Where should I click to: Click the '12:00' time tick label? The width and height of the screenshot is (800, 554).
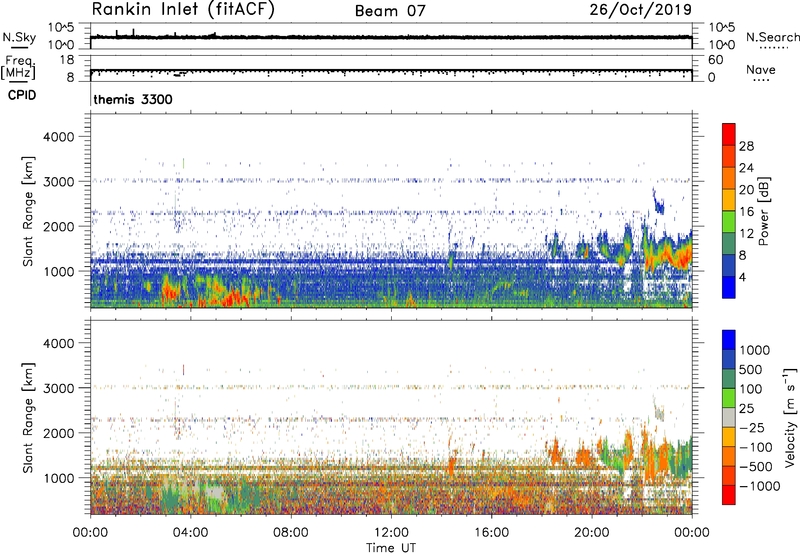point(391,533)
